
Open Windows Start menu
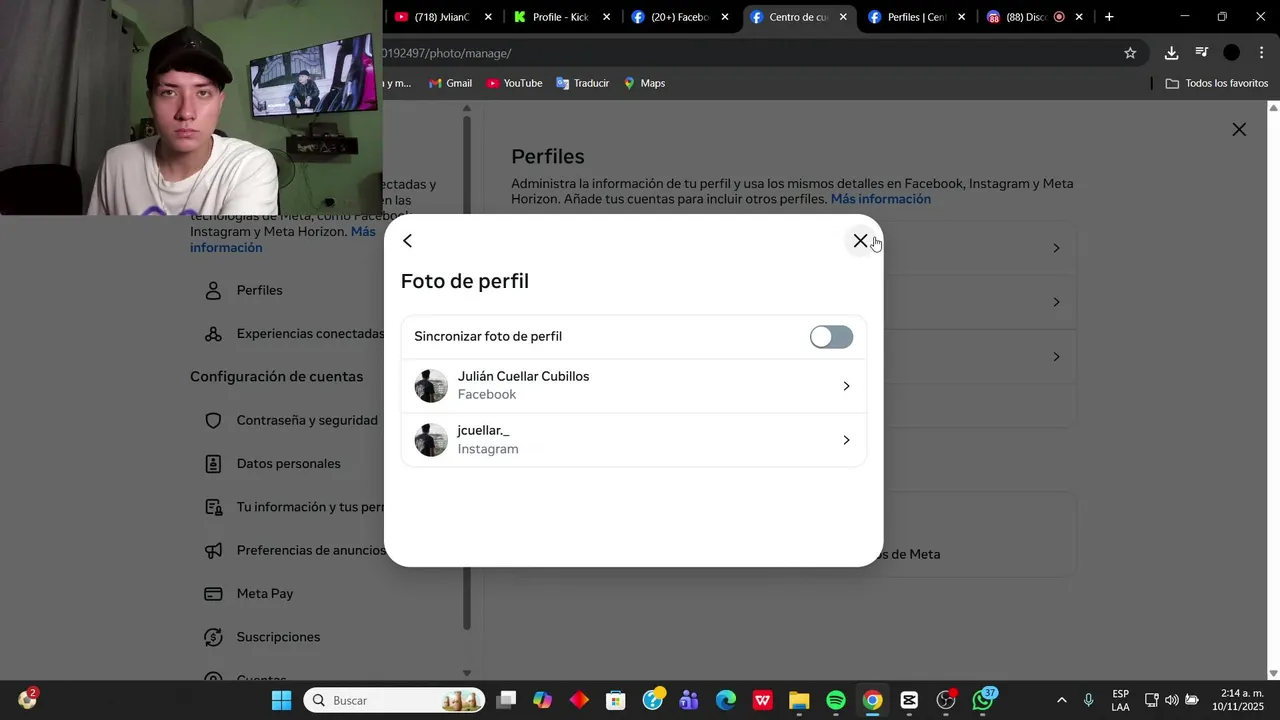pos(282,700)
